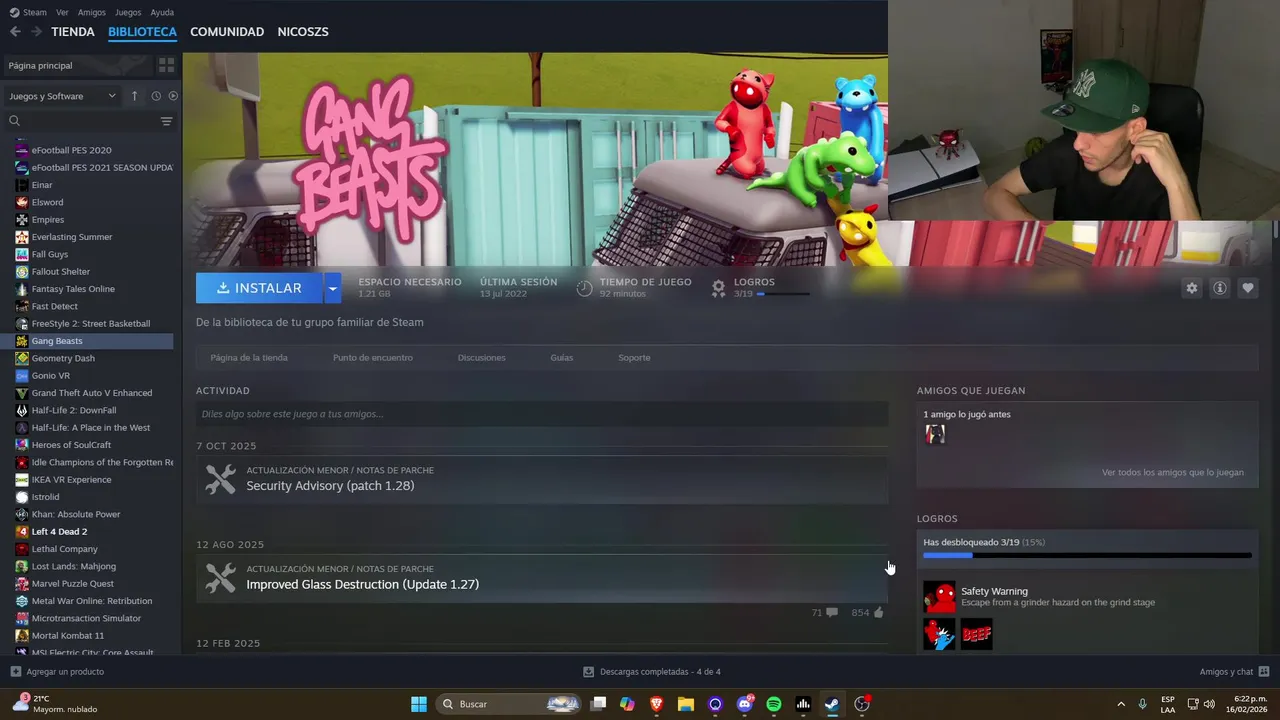The height and width of the screenshot is (720, 1280).
Task: Open the Amigos menu
Action: (x=92, y=12)
